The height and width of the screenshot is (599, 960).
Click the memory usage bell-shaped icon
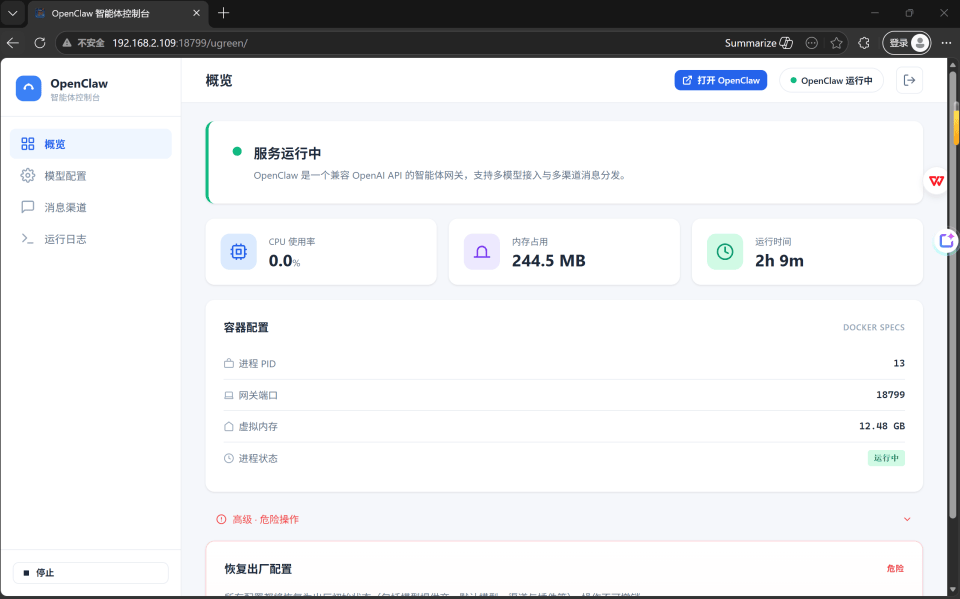tap(482, 252)
